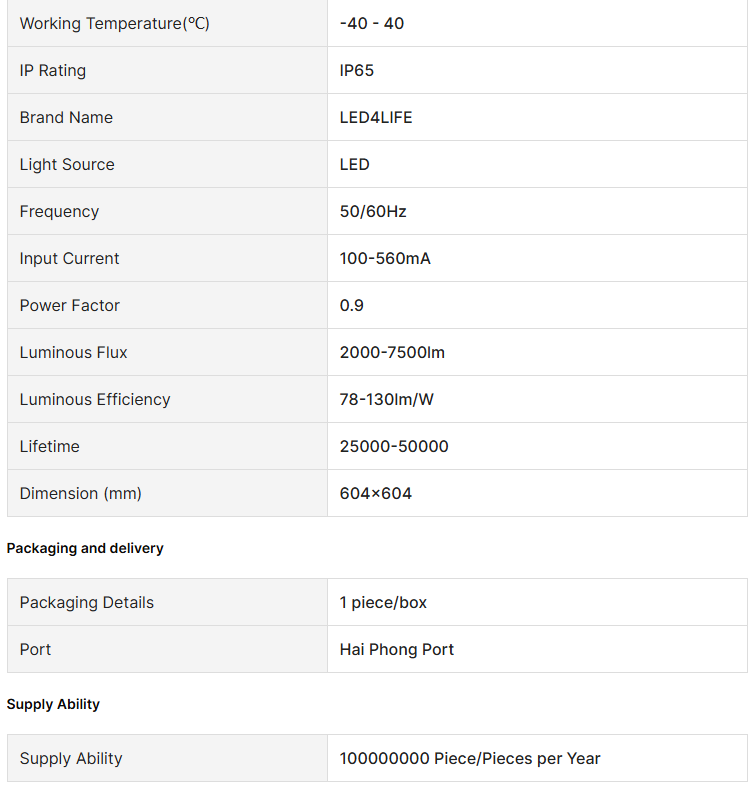Click the Packaging and delivery heading

(85, 548)
